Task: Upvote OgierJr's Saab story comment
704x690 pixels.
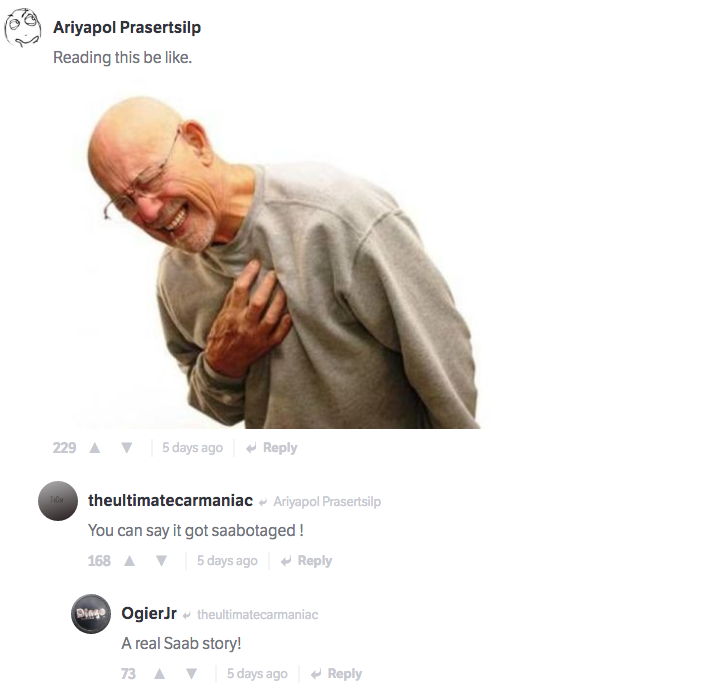Action: coord(159,673)
